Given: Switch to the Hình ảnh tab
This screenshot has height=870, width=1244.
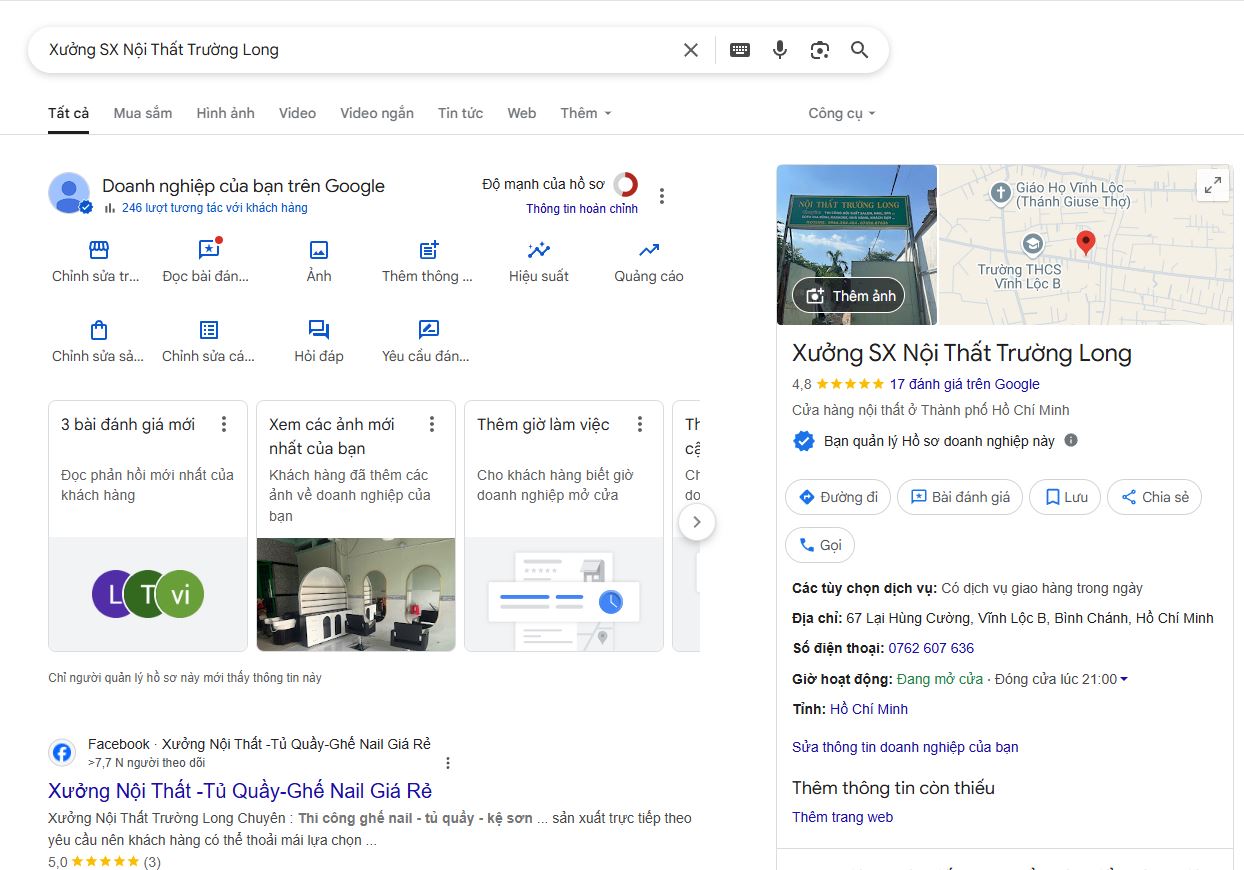Looking at the screenshot, I should coord(226,113).
